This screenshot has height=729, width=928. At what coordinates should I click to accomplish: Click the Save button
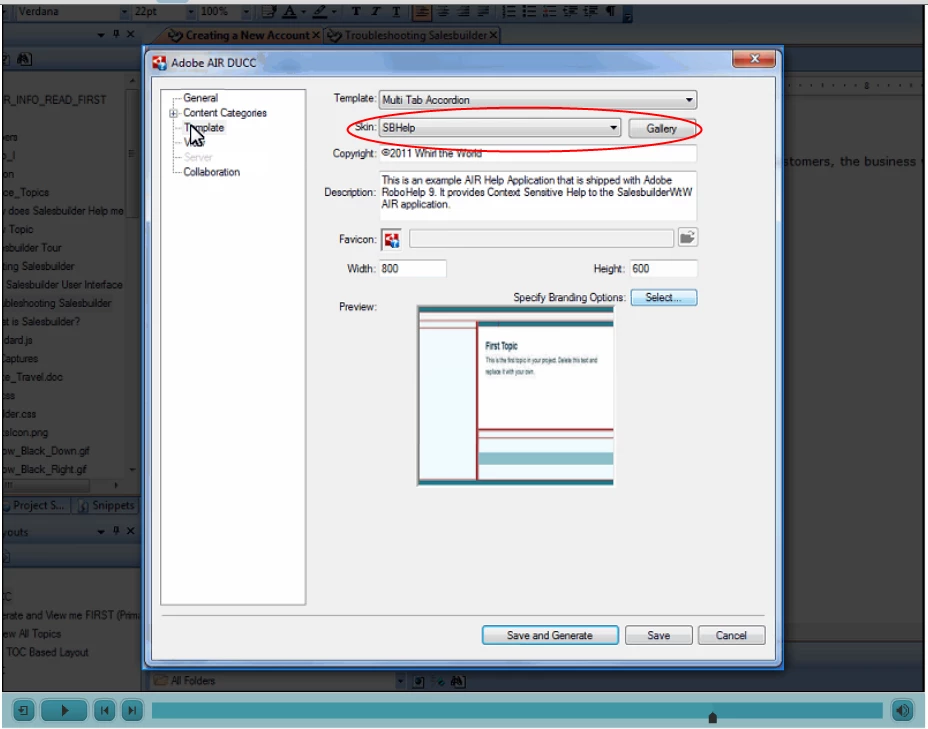(x=659, y=635)
